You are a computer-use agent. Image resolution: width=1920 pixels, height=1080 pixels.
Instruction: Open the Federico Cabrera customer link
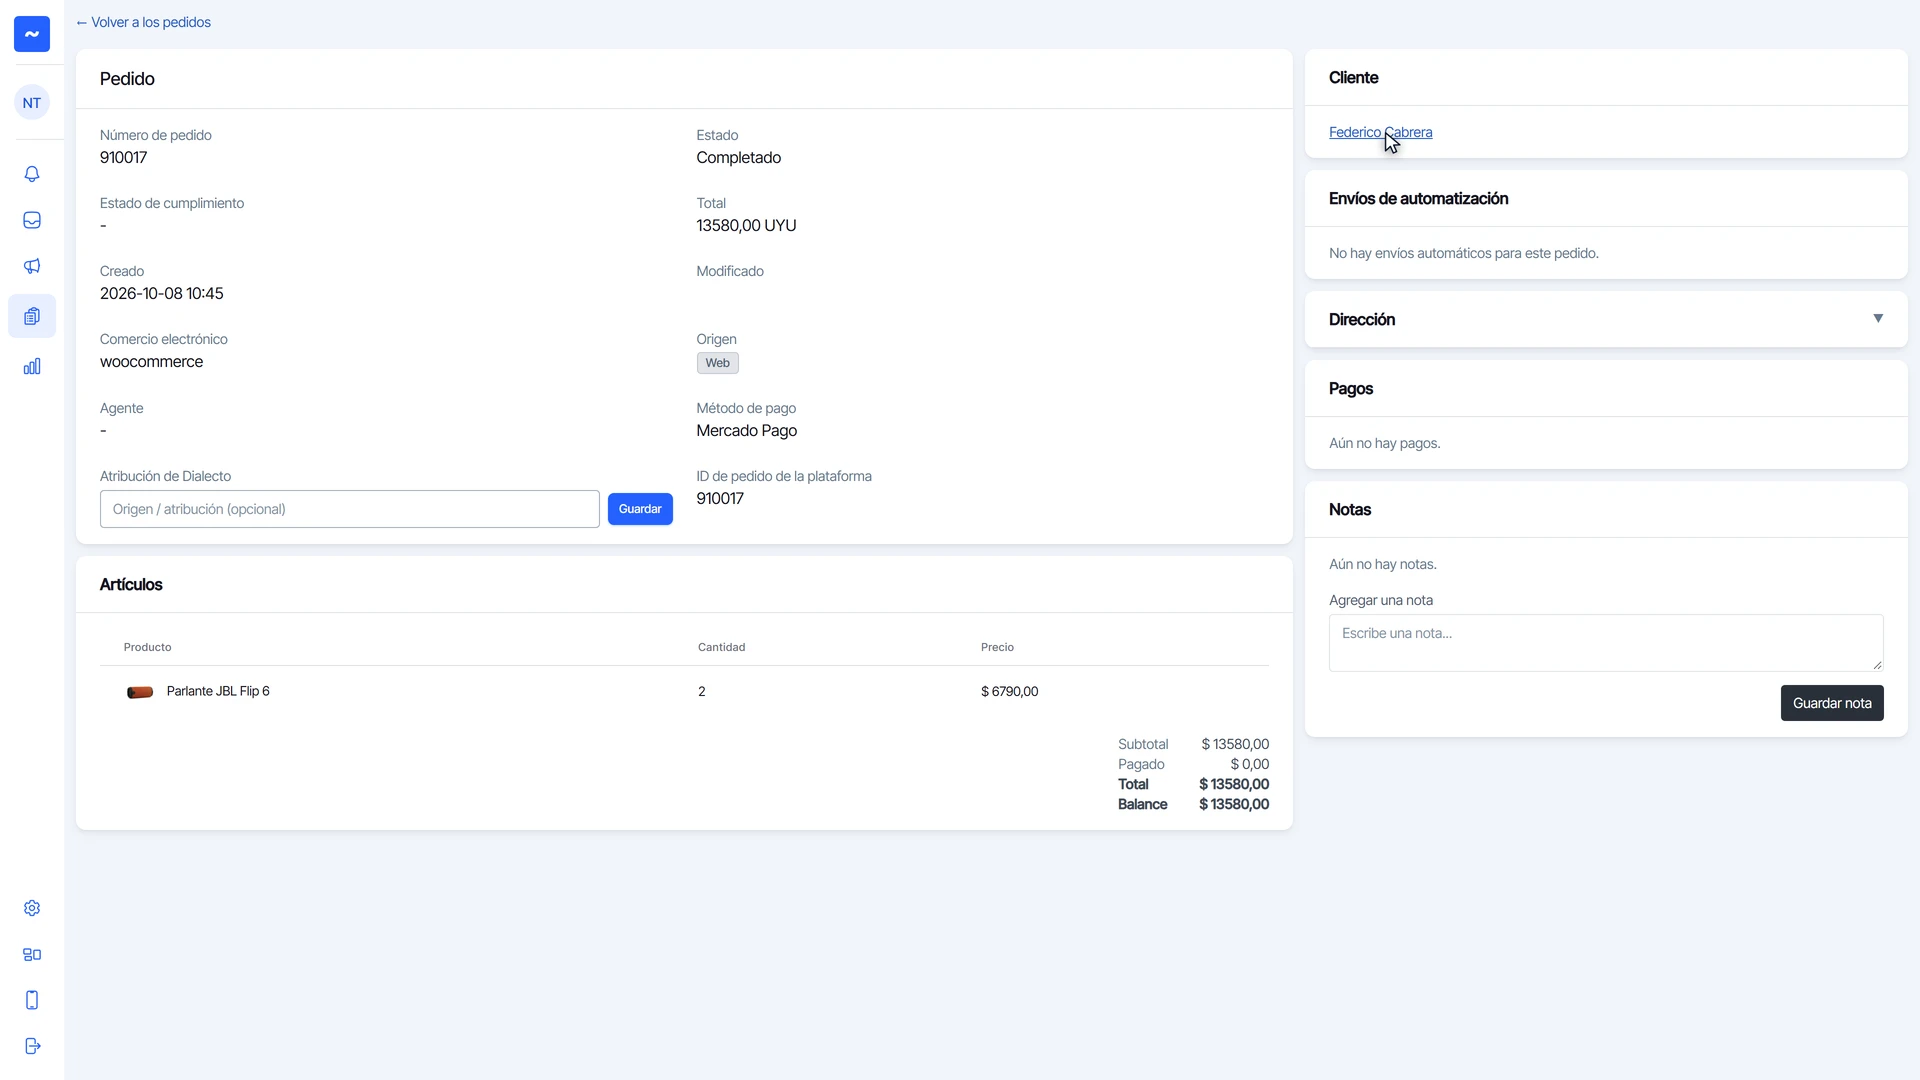coord(1380,132)
